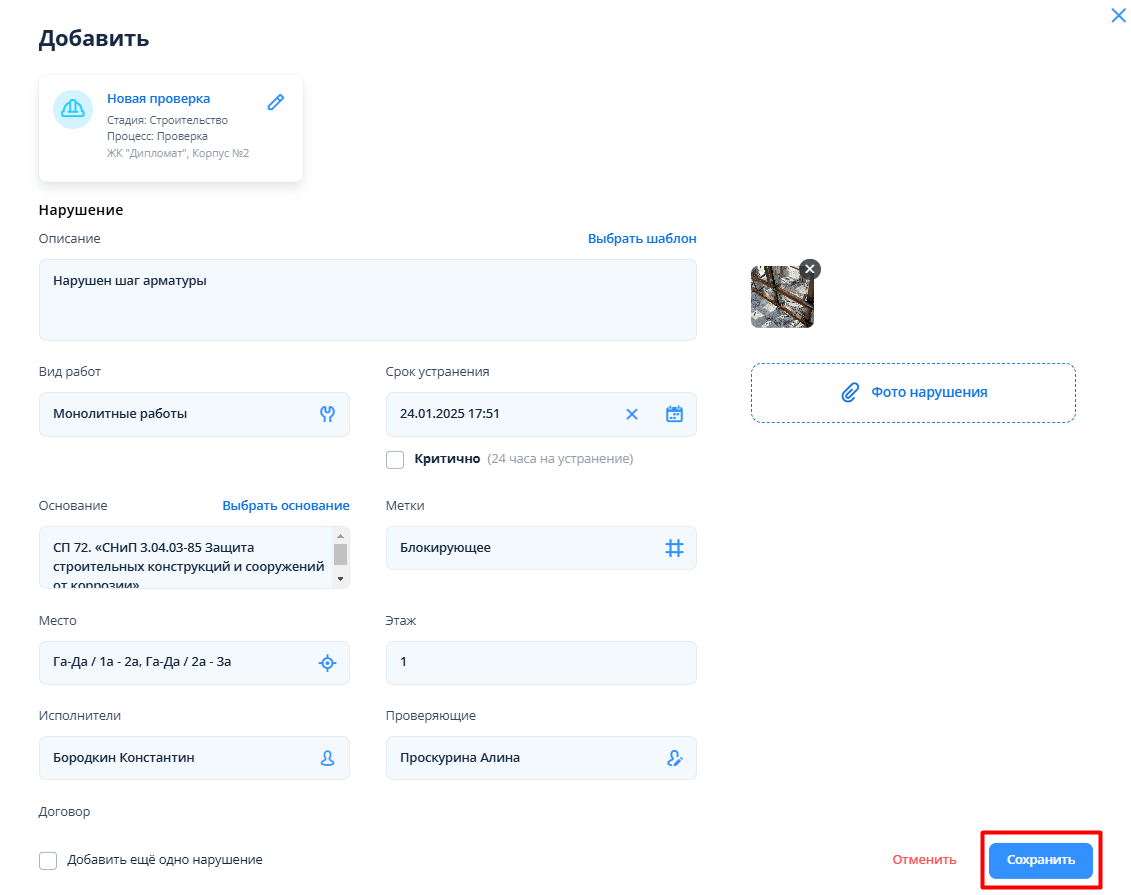Click the location target icon in Место field

pos(327,662)
